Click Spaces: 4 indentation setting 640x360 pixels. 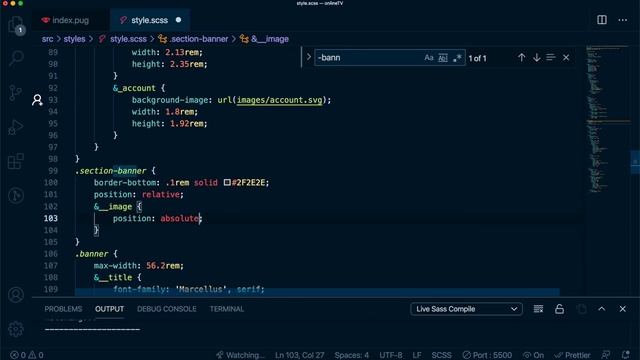pyautogui.click(x=351, y=355)
